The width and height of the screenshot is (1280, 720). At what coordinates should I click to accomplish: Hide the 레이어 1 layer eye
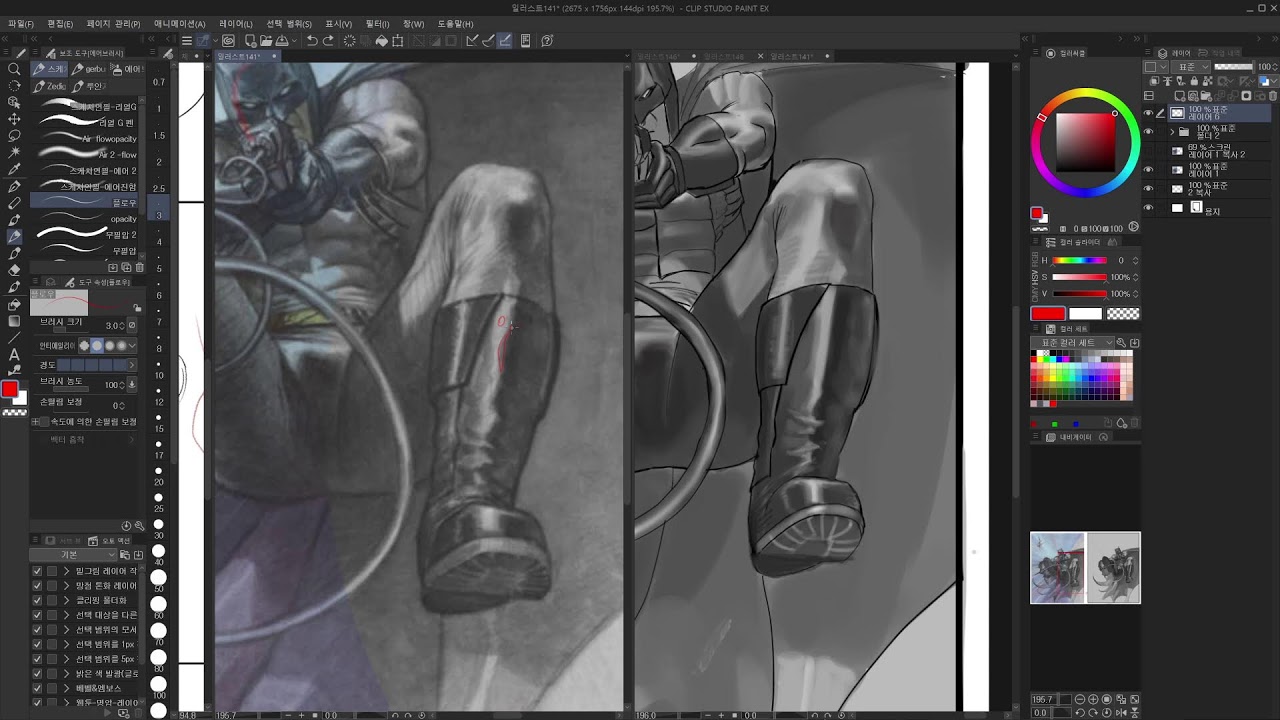pyautogui.click(x=1148, y=170)
